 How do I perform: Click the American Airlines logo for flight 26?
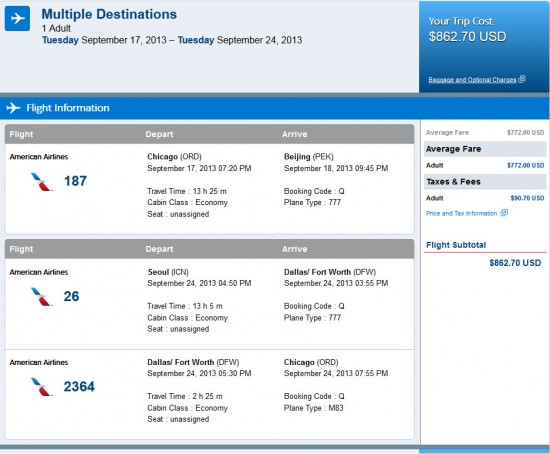41,297
